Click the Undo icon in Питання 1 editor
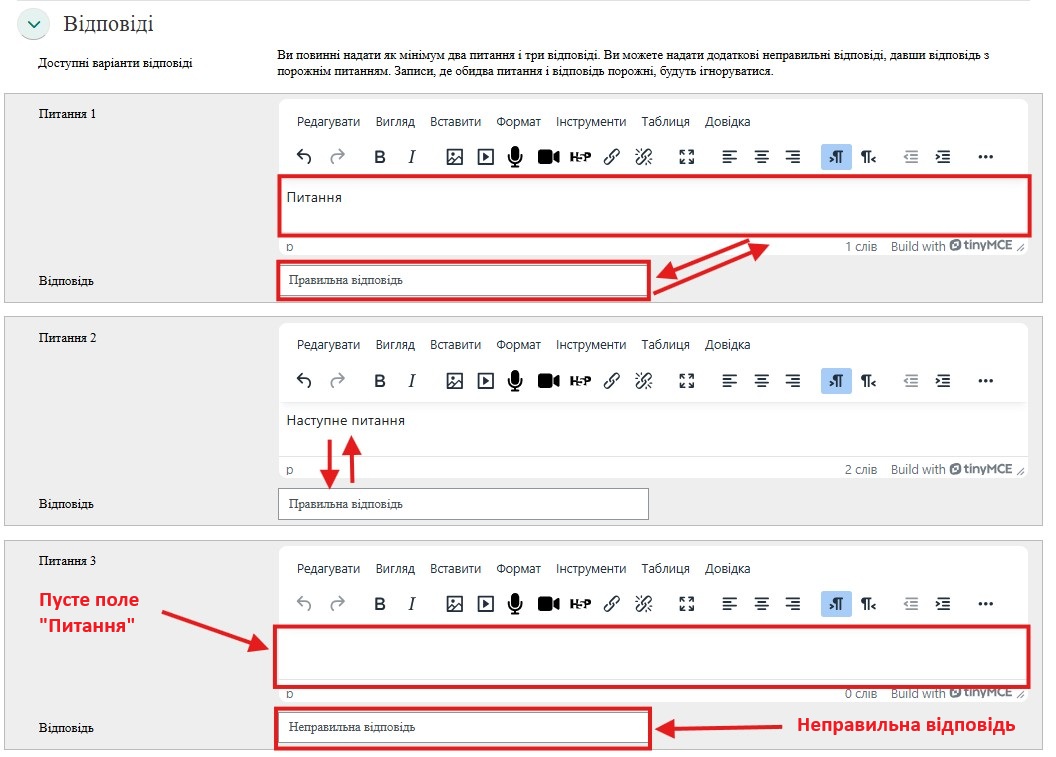Screen dimensions: 1056x757 [305, 157]
